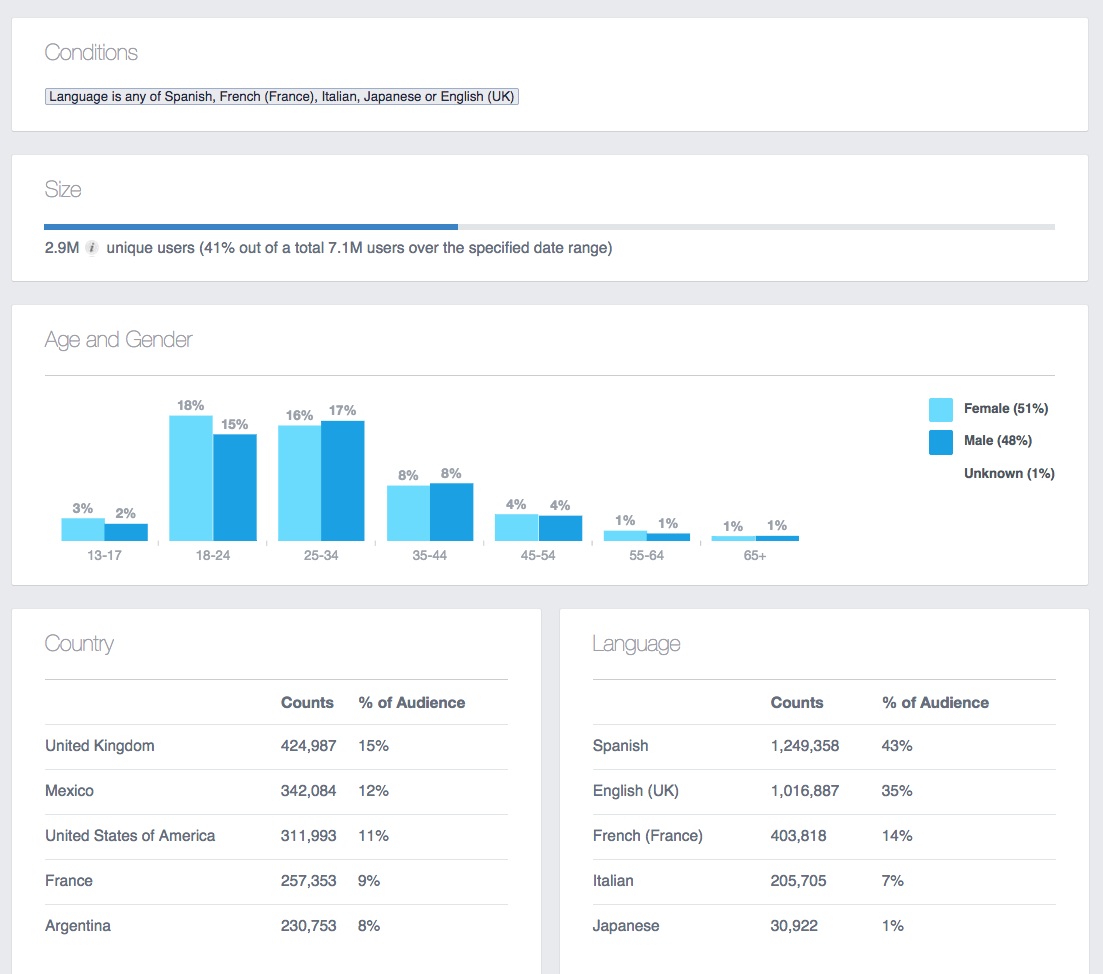
Task: Click the 17% Male bar for 25-34
Action: (343, 480)
